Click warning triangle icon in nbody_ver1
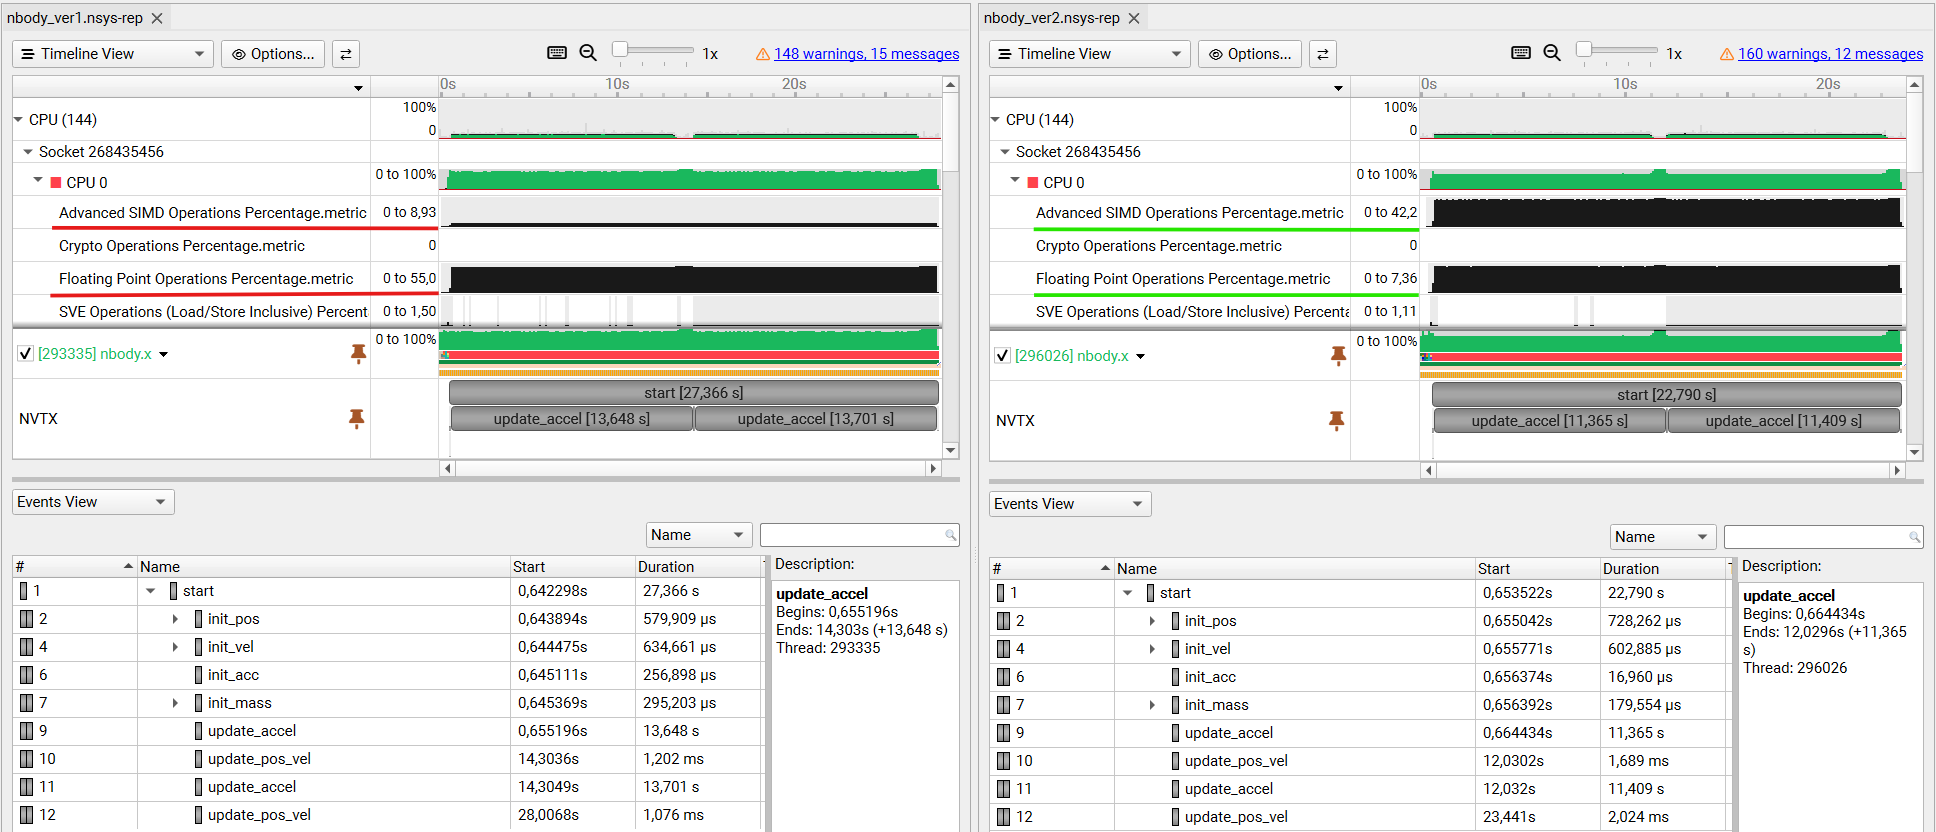 point(762,54)
